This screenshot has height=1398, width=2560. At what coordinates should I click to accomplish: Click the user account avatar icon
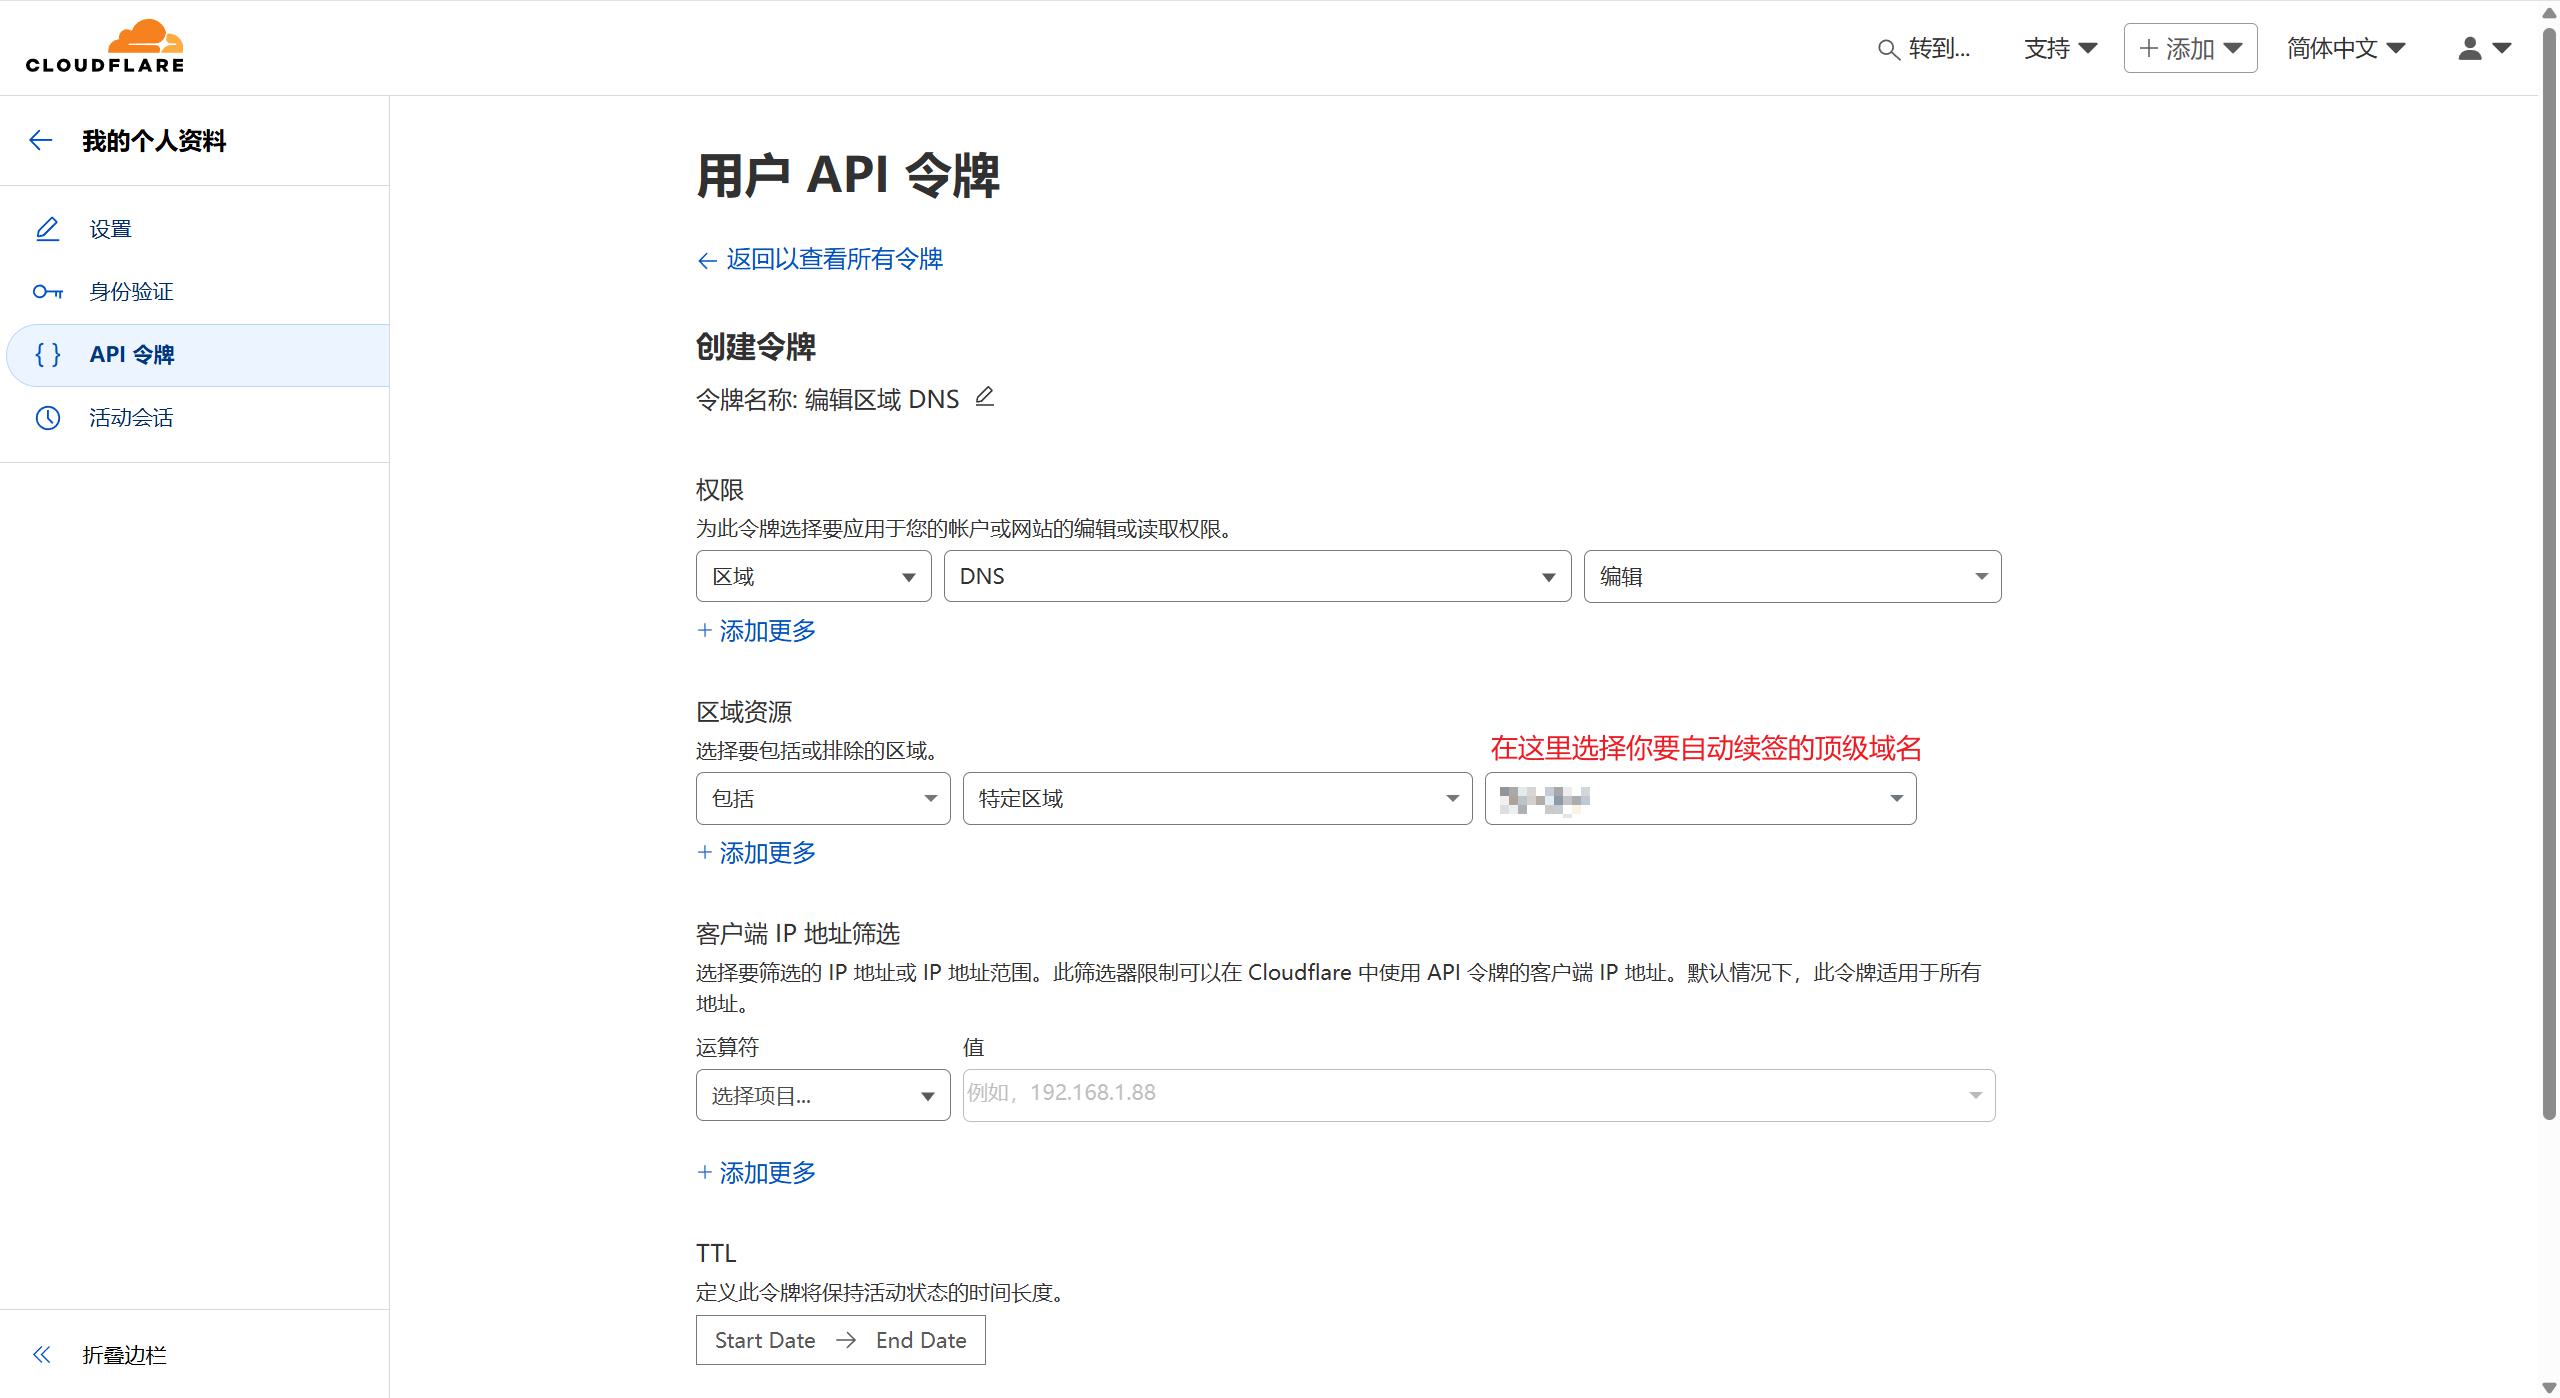click(x=2469, y=48)
